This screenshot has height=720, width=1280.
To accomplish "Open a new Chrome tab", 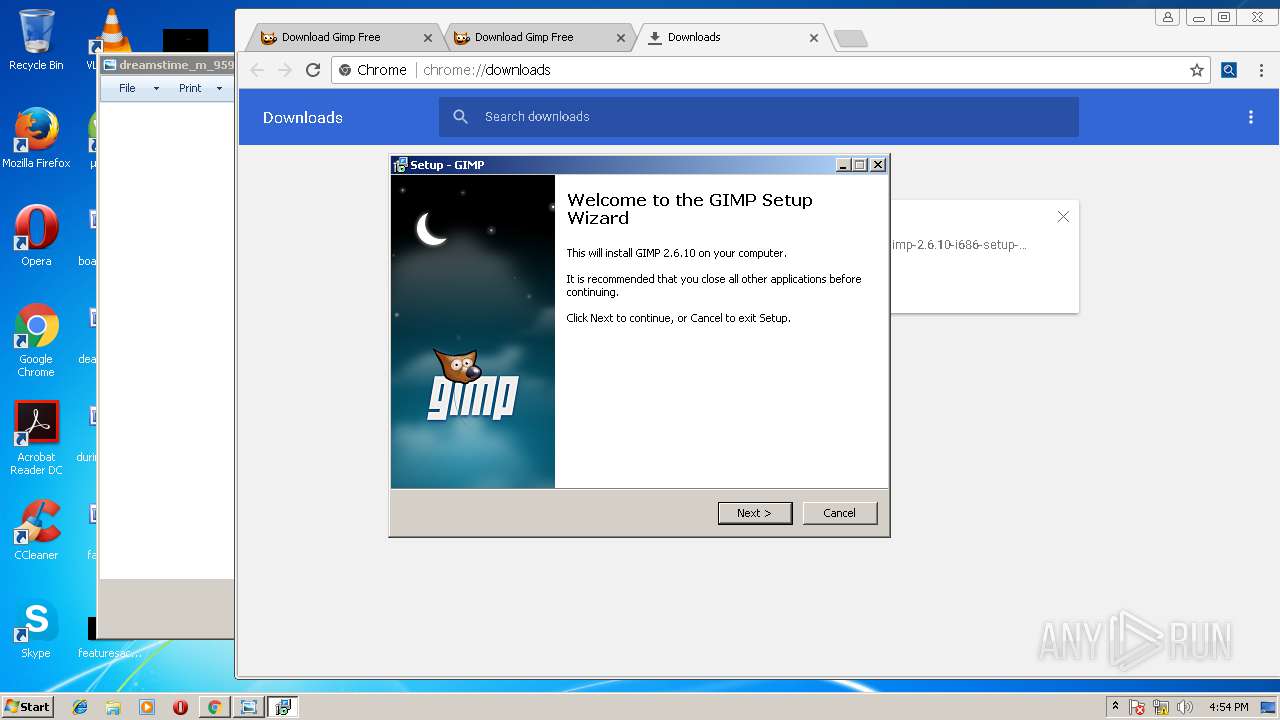I will [x=850, y=38].
